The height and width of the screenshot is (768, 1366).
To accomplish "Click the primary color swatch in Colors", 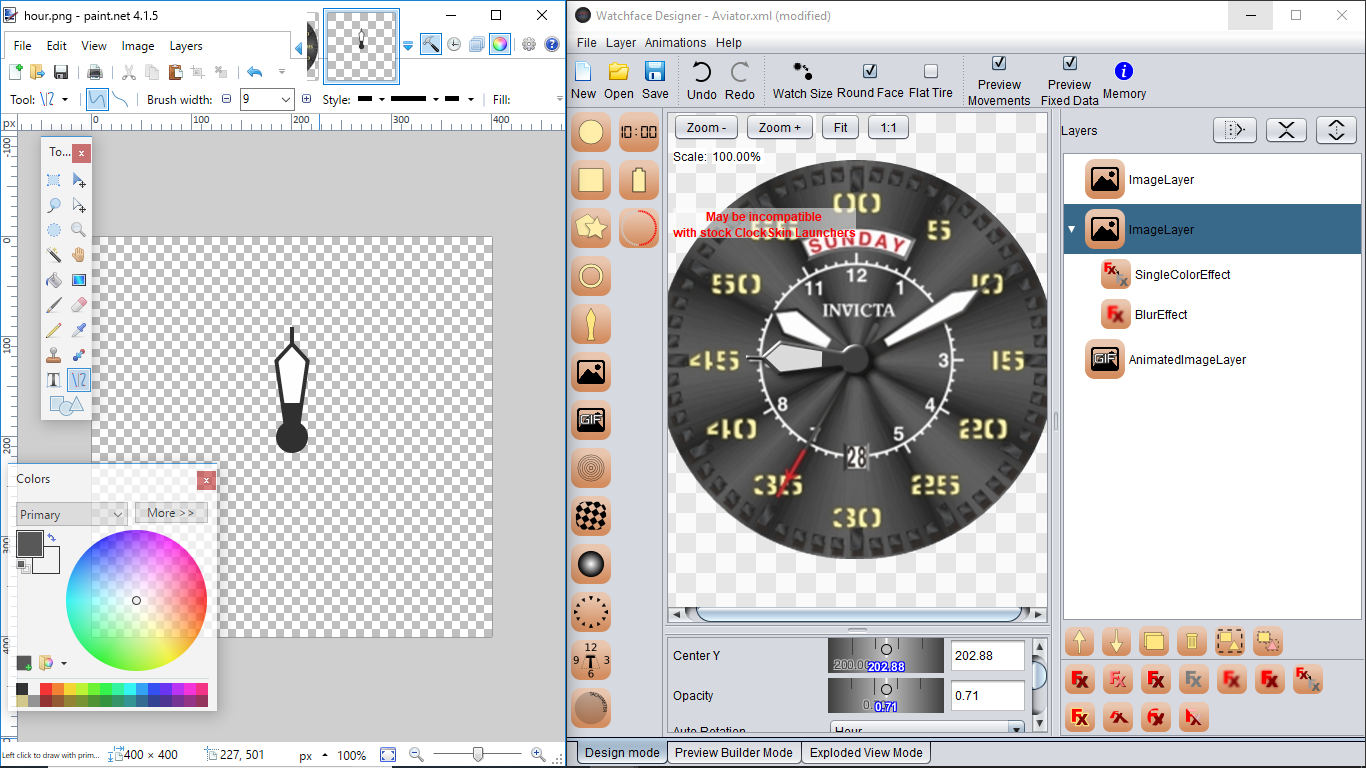I will (x=30, y=544).
